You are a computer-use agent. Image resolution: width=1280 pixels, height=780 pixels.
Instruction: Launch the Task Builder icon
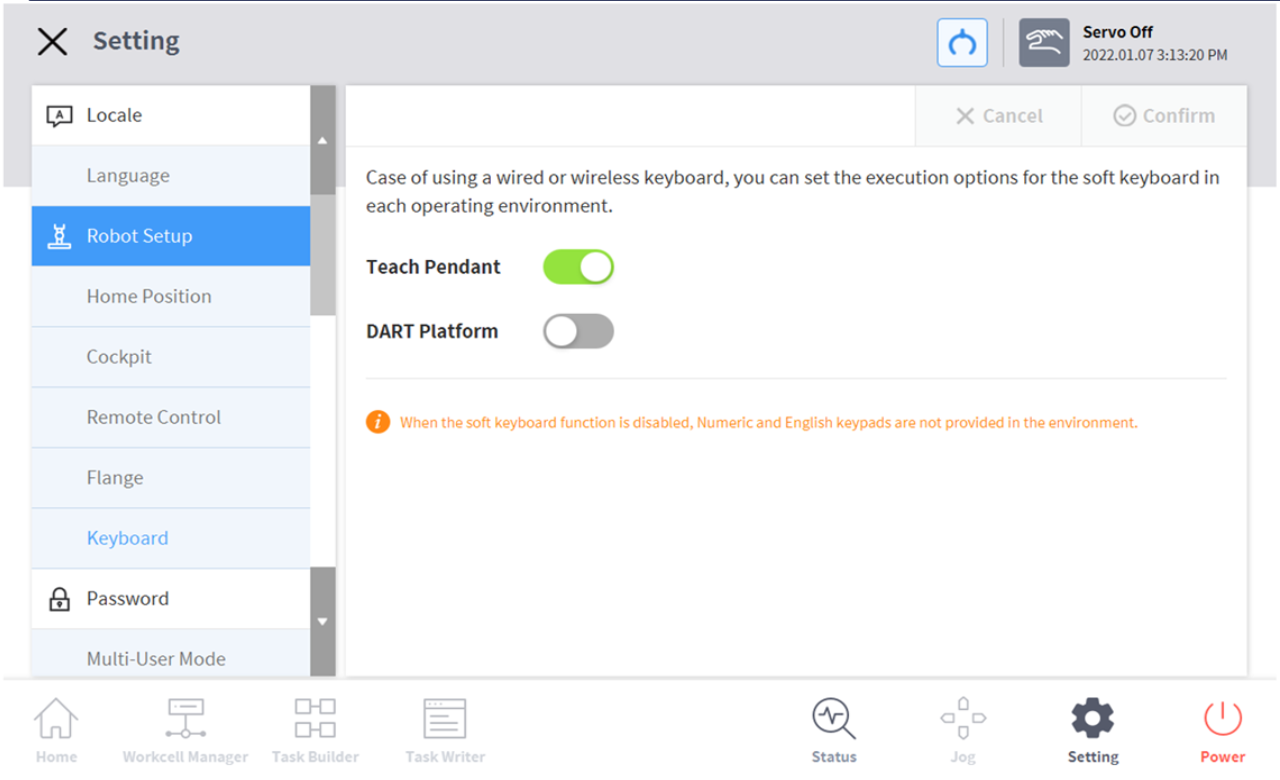coord(315,728)
